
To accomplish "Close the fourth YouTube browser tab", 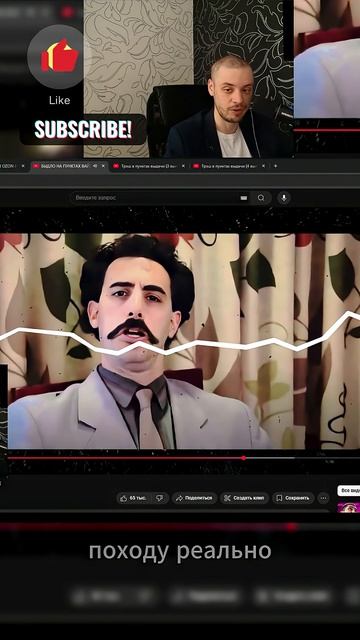I will pos(263,166).
